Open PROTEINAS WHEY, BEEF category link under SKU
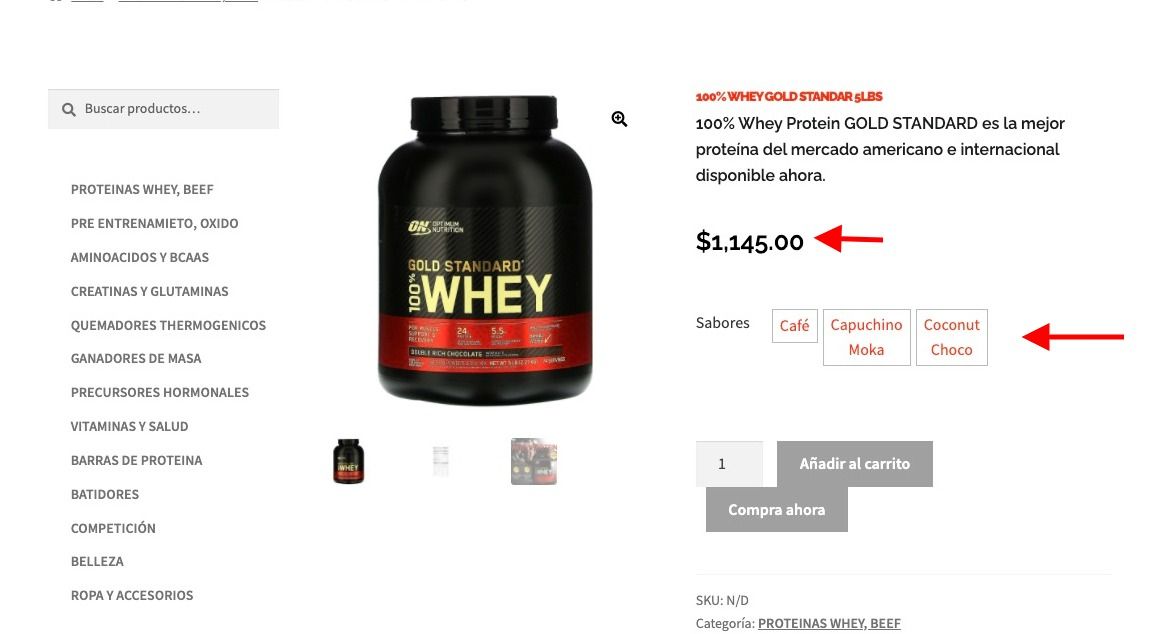 829,623
